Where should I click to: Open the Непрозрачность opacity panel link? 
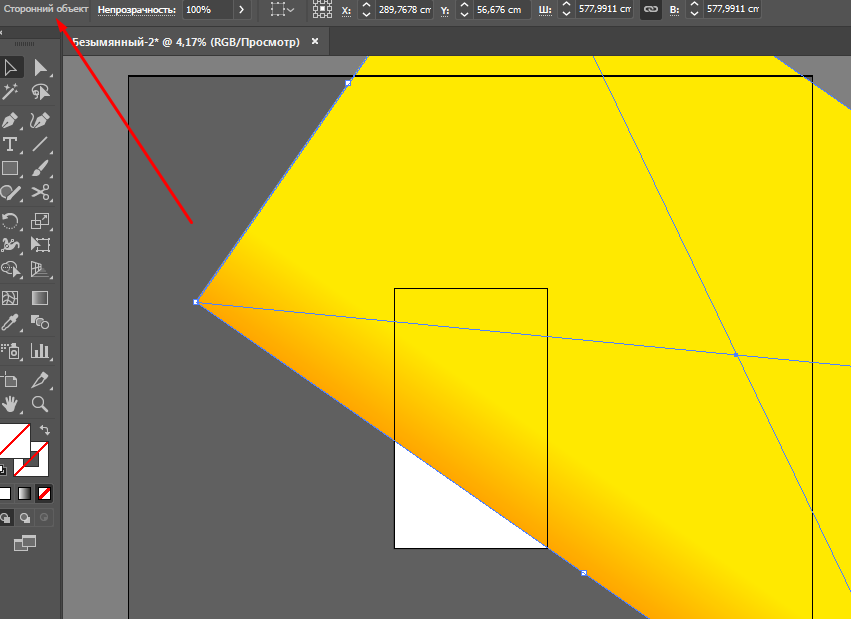136,9
